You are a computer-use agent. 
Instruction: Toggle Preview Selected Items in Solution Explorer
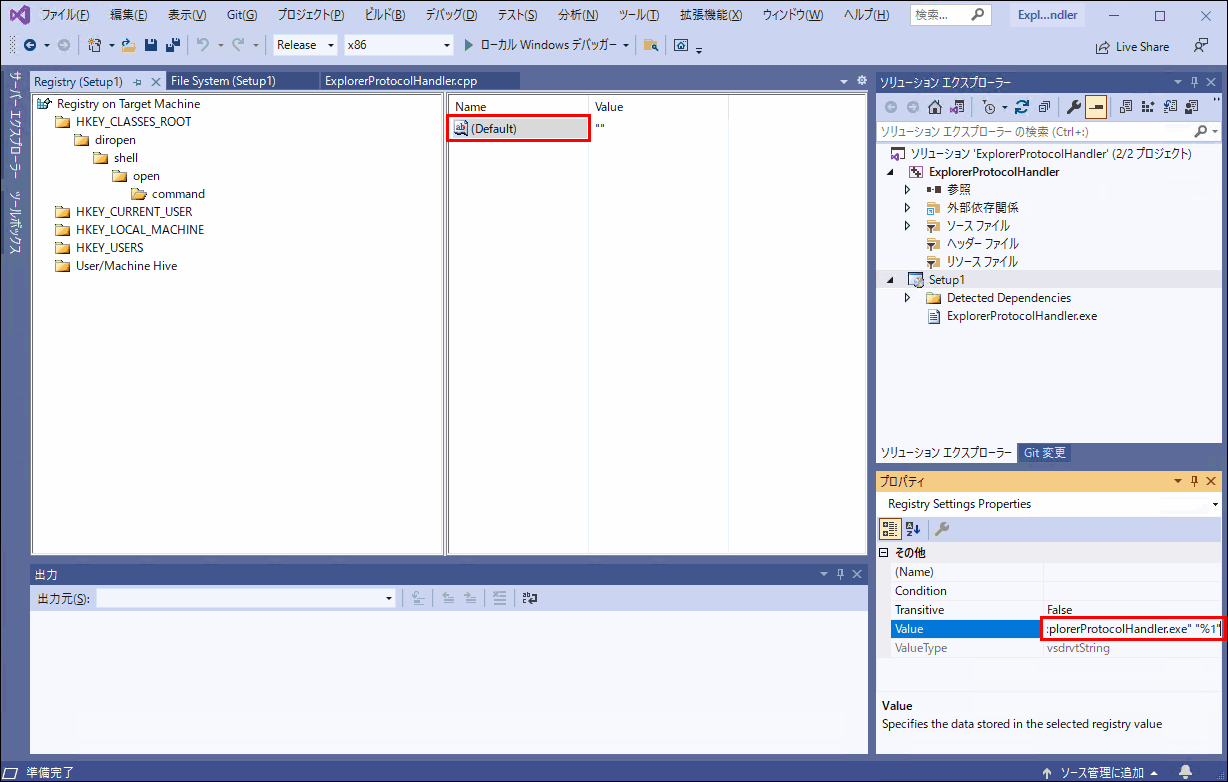[1096, 107]
